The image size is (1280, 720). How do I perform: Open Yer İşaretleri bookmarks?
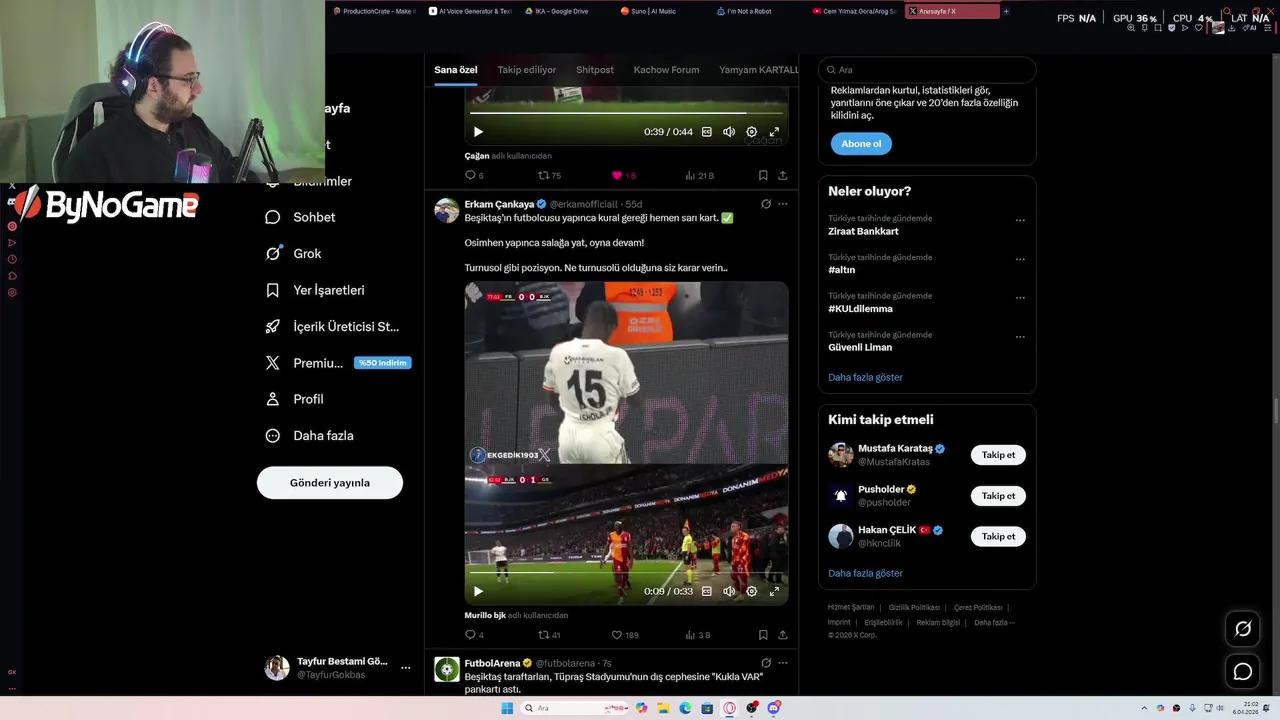[x=315, y=290]
